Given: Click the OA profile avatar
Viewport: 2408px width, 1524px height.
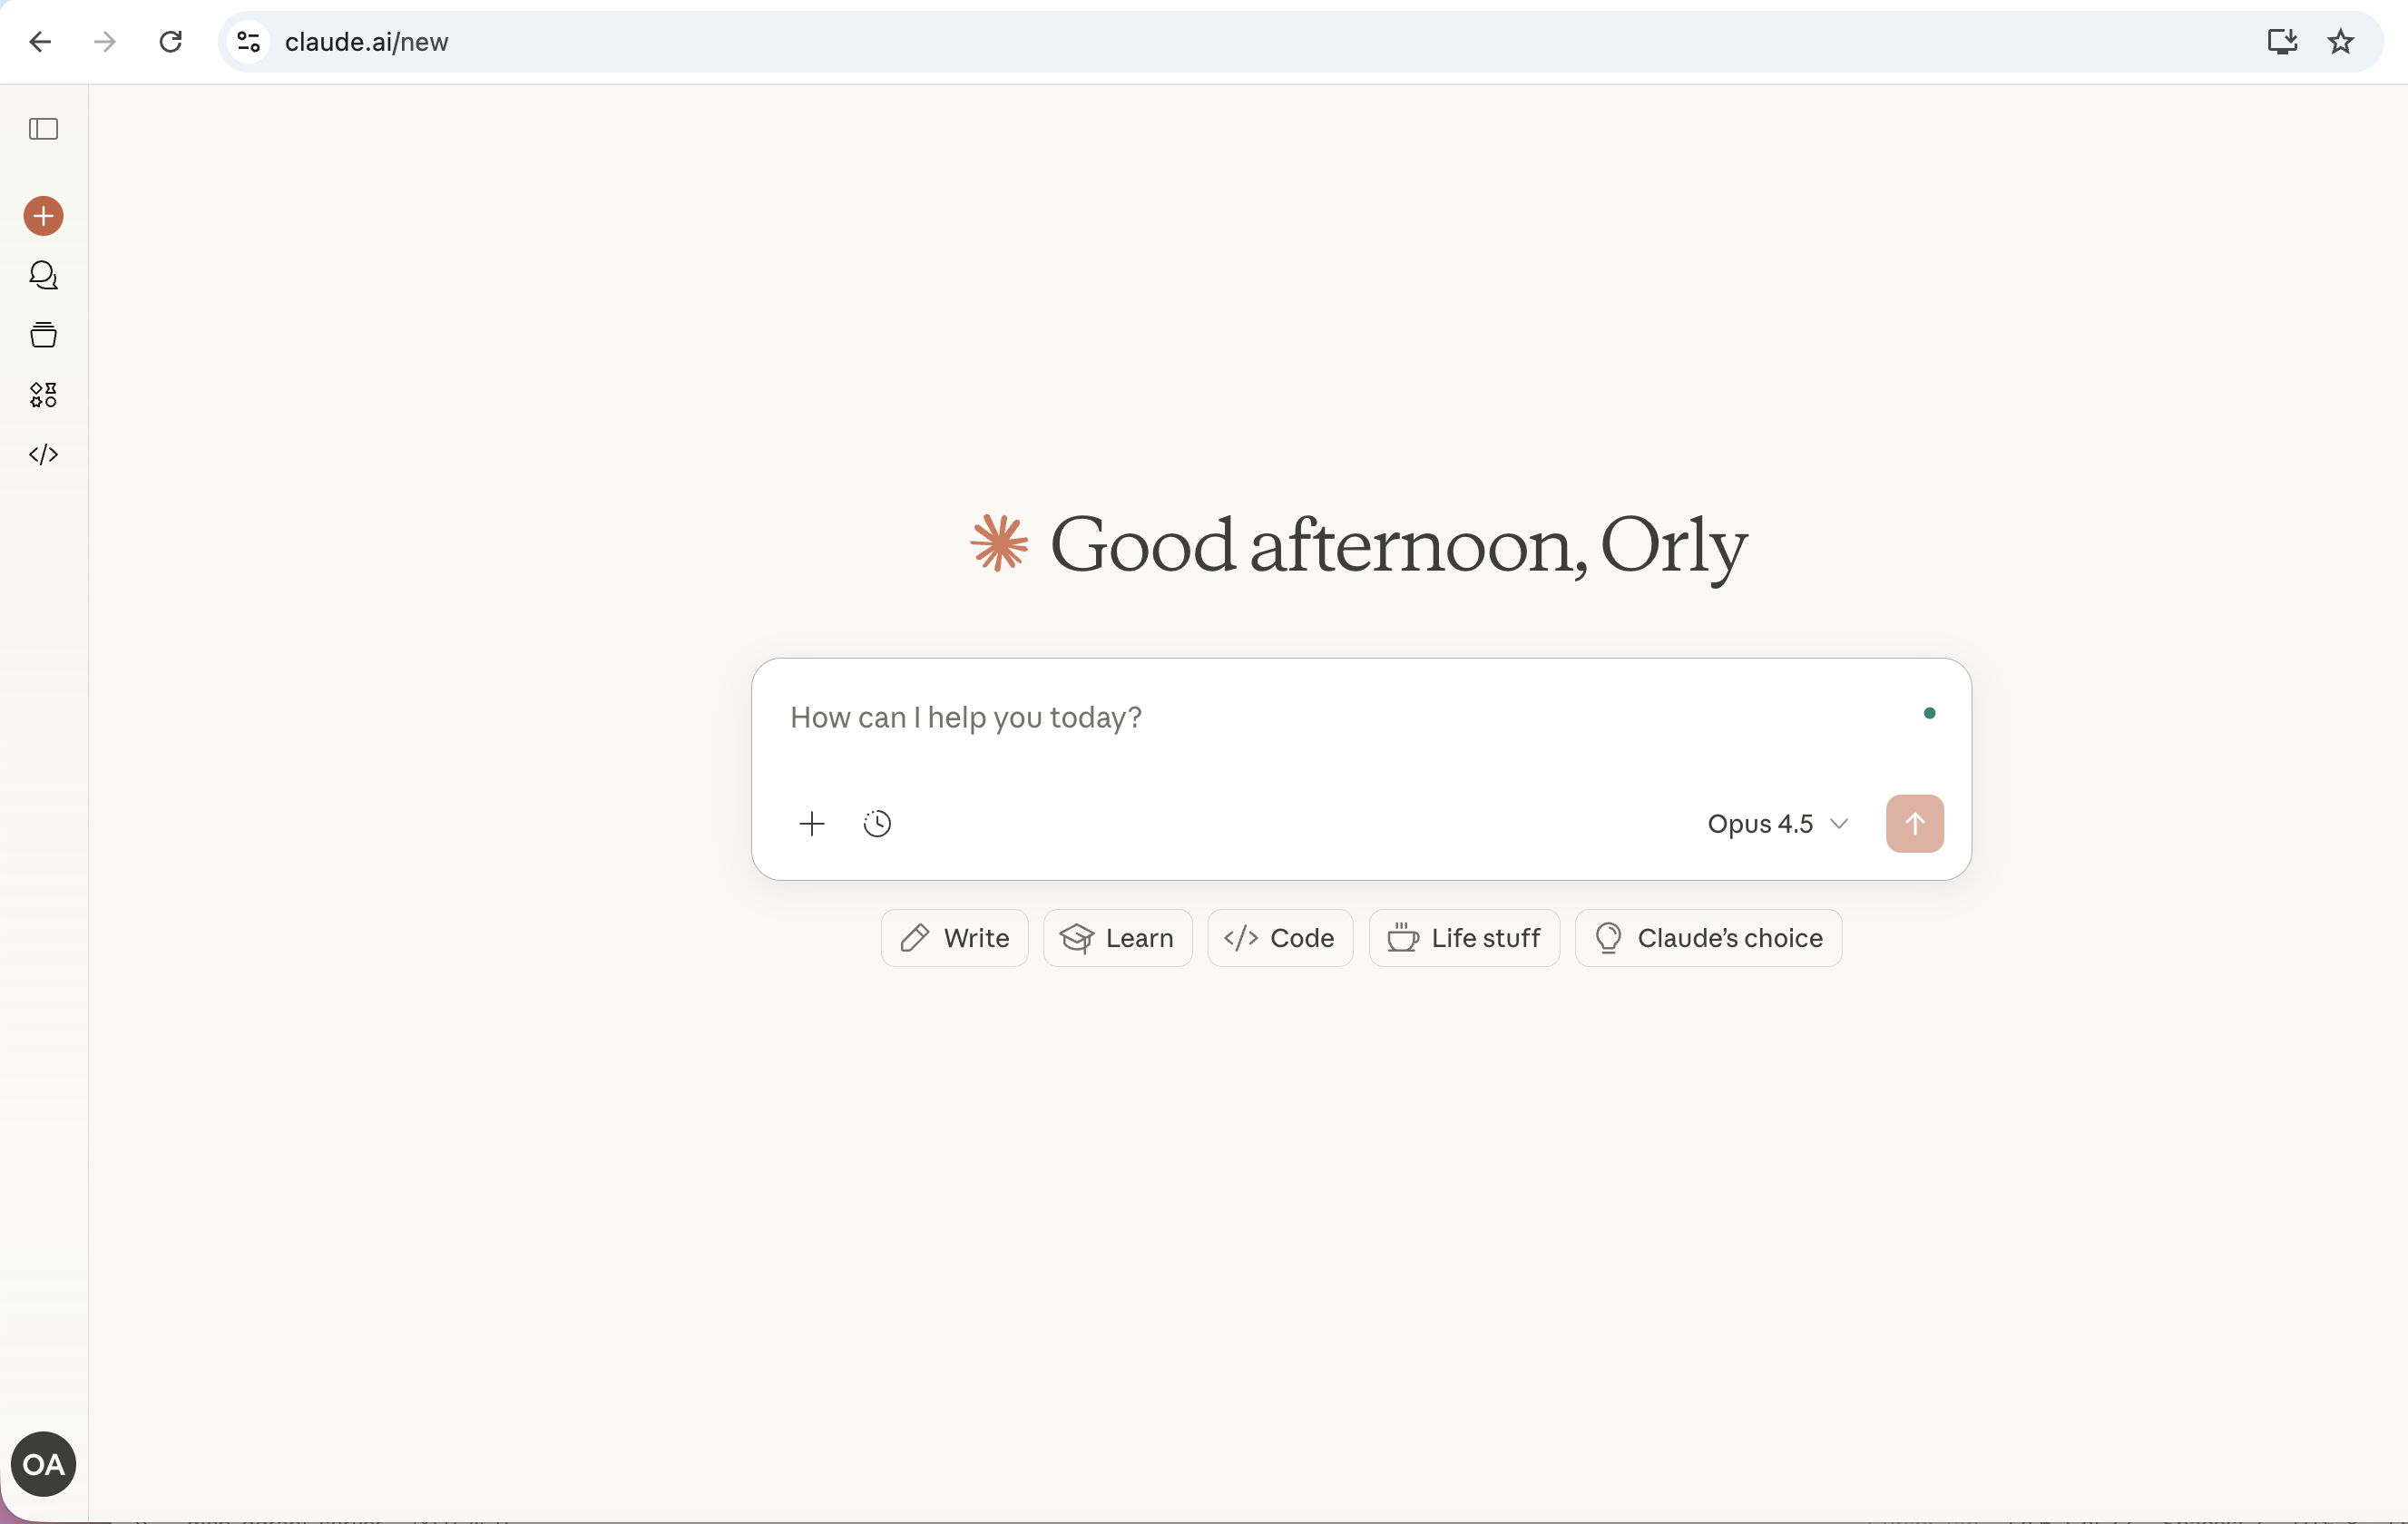Looking at the screenshot, I should (x=43, y=1464).
